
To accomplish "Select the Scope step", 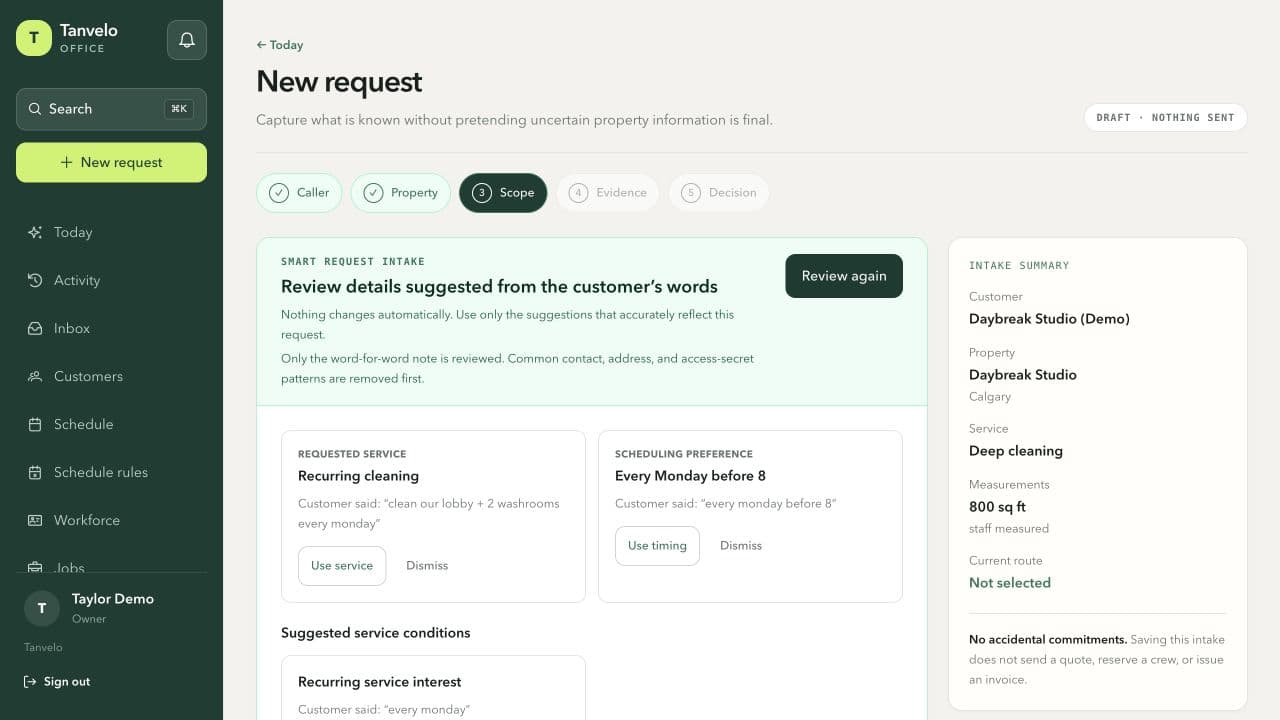I will (x=503, y=193).
